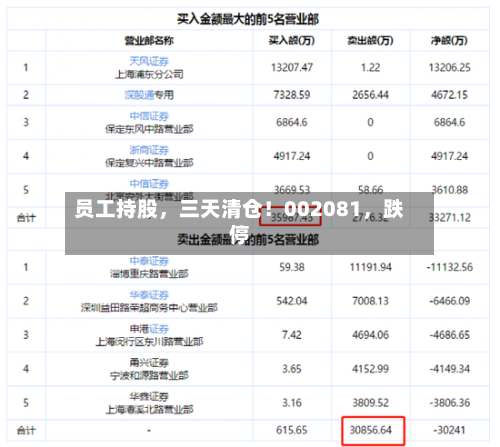Select branch name 深圳益田路荣超商务中心营业部
This screenshot has height=447, width=500.
[149, 308]
